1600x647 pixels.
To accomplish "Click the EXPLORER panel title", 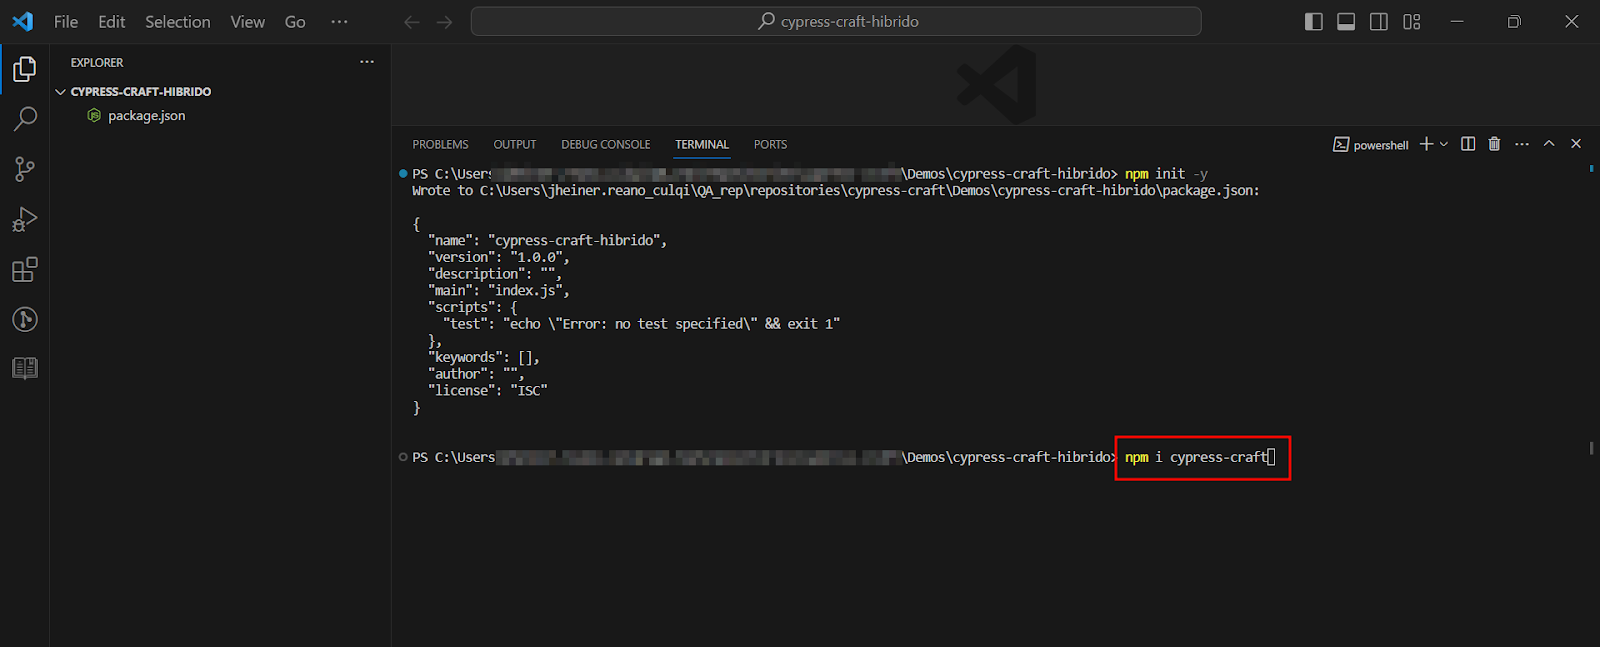I will pos(97,62).
